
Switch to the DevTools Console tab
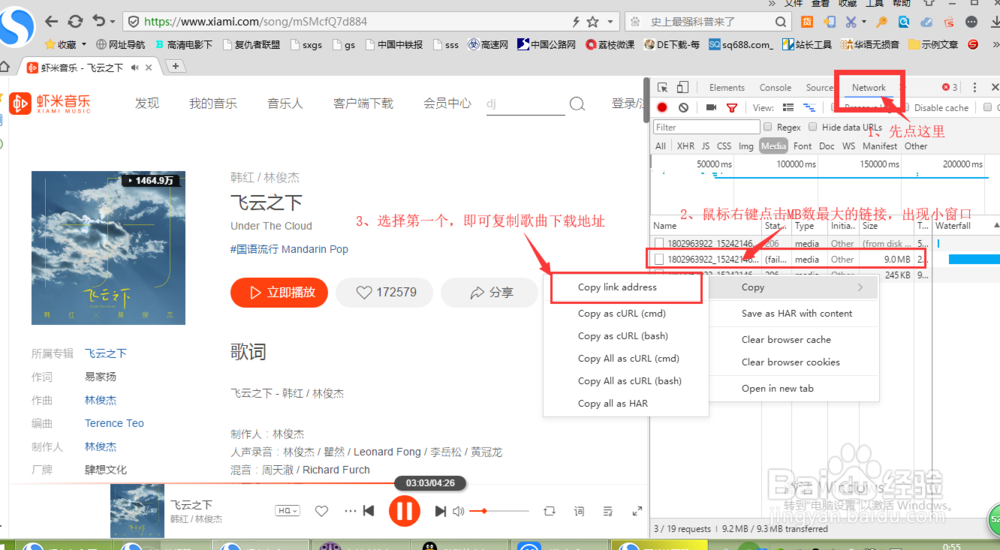(775, 87)
